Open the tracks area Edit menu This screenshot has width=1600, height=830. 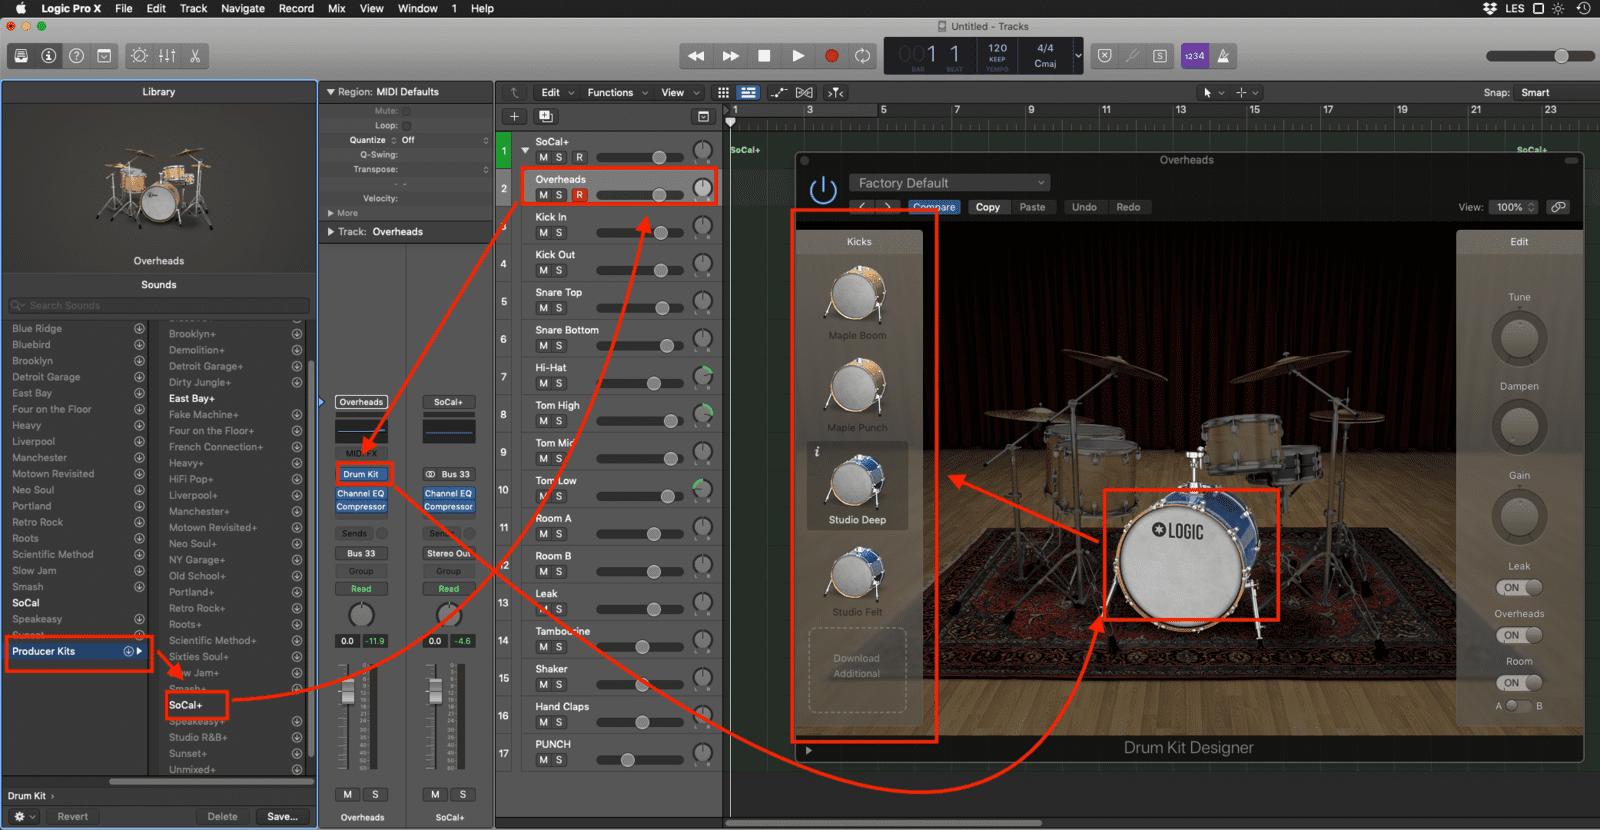[x=557, y=93]
